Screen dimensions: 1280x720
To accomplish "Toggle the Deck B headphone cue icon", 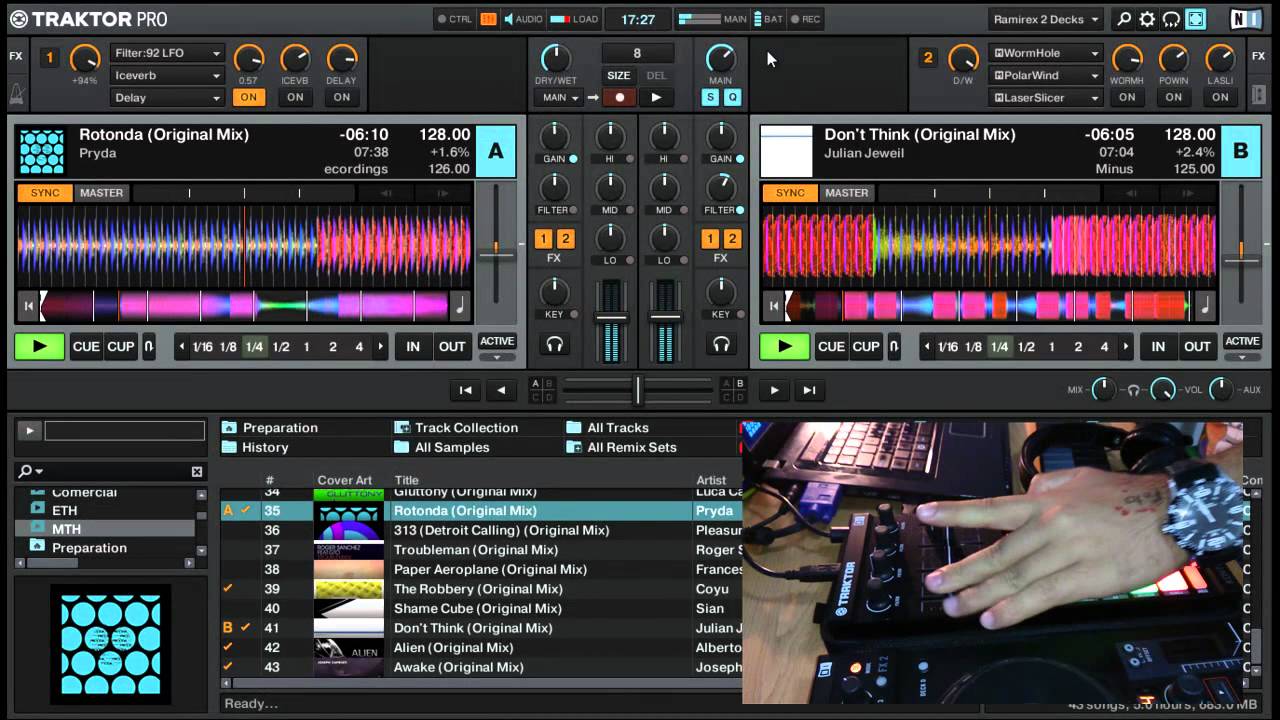I will click(720, 345).
